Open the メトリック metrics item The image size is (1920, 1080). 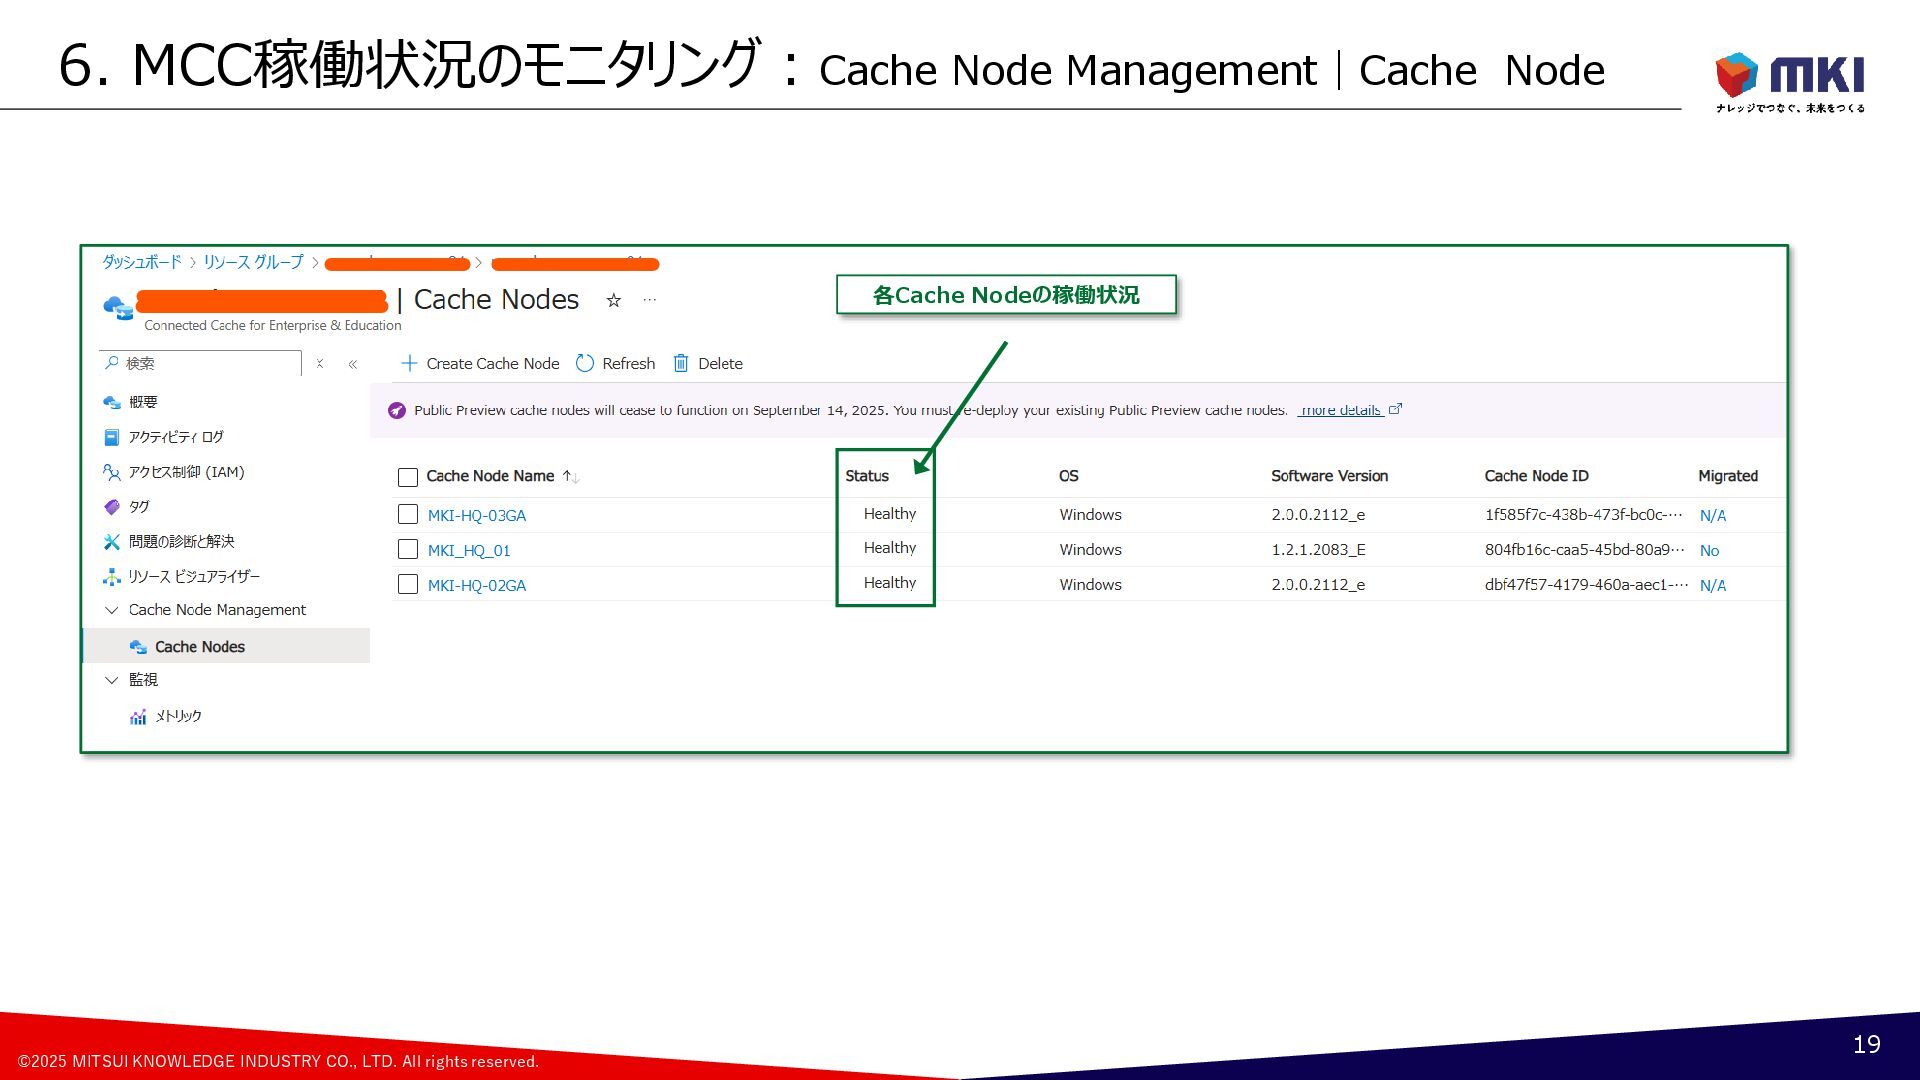177,716
